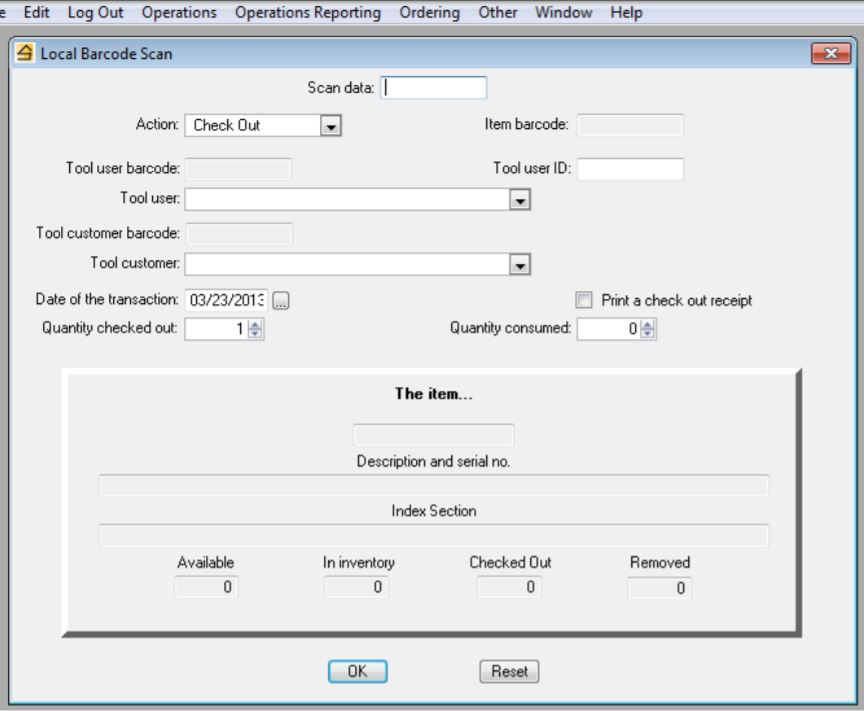Viewport: 864px width, 711px height.
Task: Decrease Quantity checked out with down arrow
Action: coord(255,333)
